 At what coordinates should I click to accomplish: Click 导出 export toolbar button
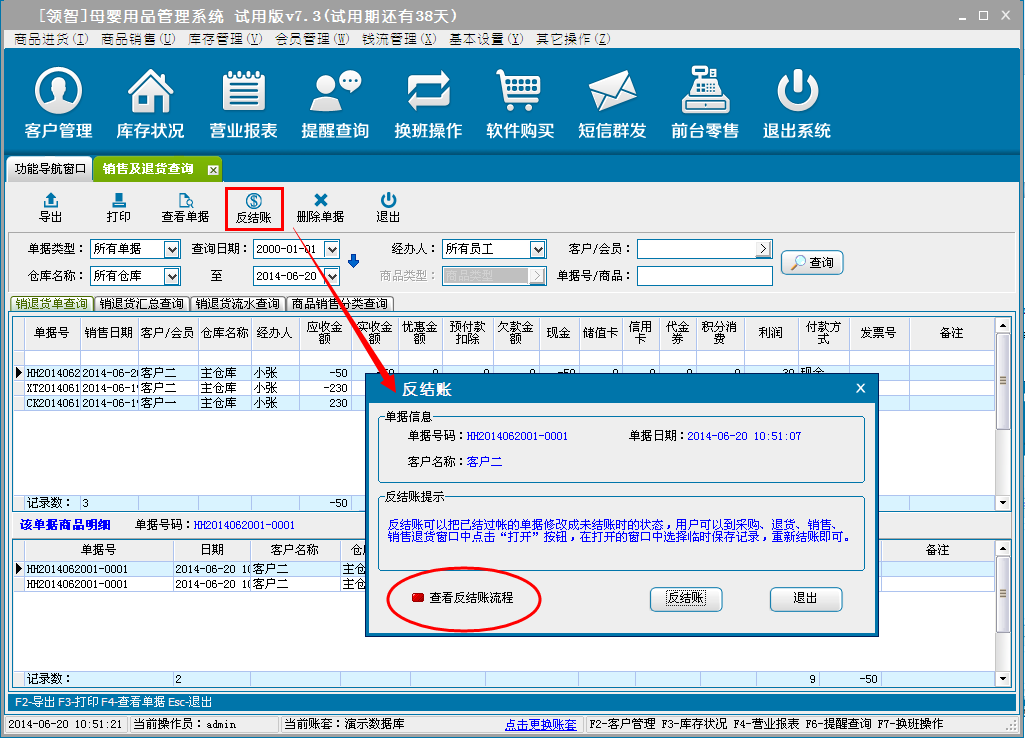click(x=50, y=208)
